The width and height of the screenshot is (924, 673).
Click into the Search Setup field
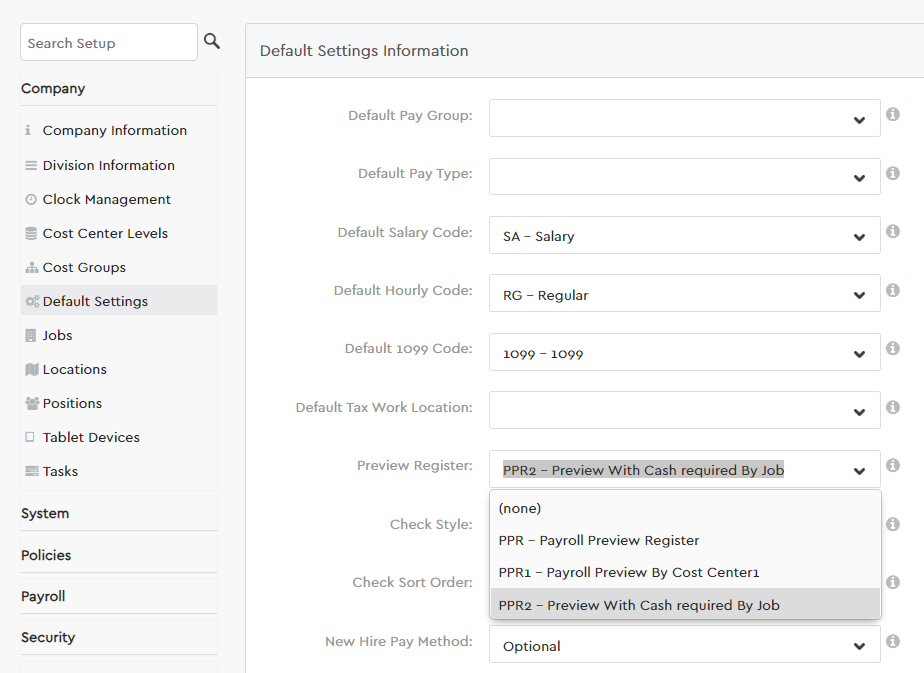coord(108,43)
